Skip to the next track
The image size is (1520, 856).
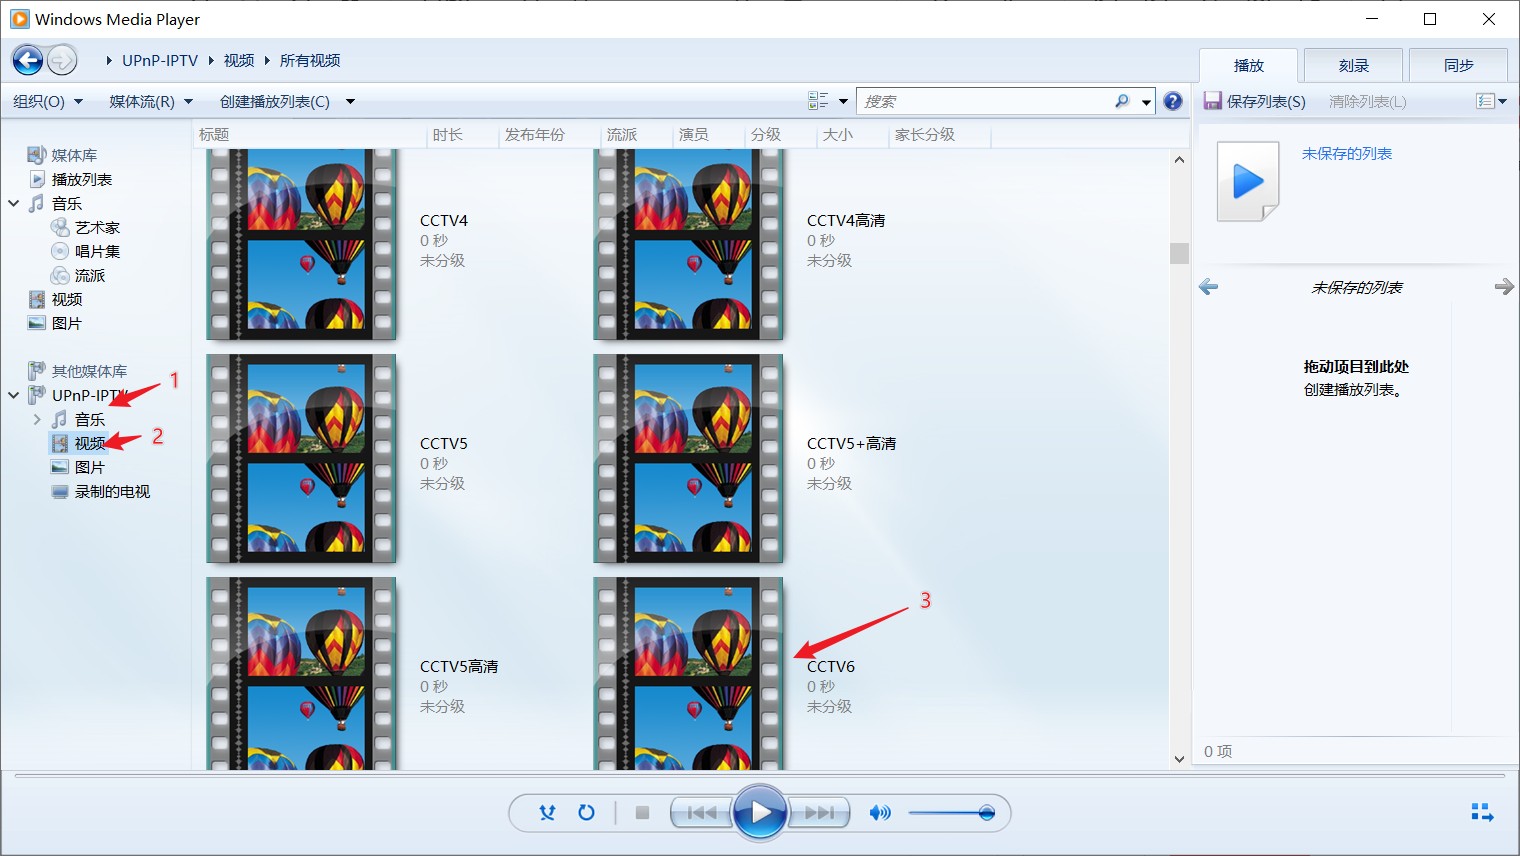pos(819,813)
